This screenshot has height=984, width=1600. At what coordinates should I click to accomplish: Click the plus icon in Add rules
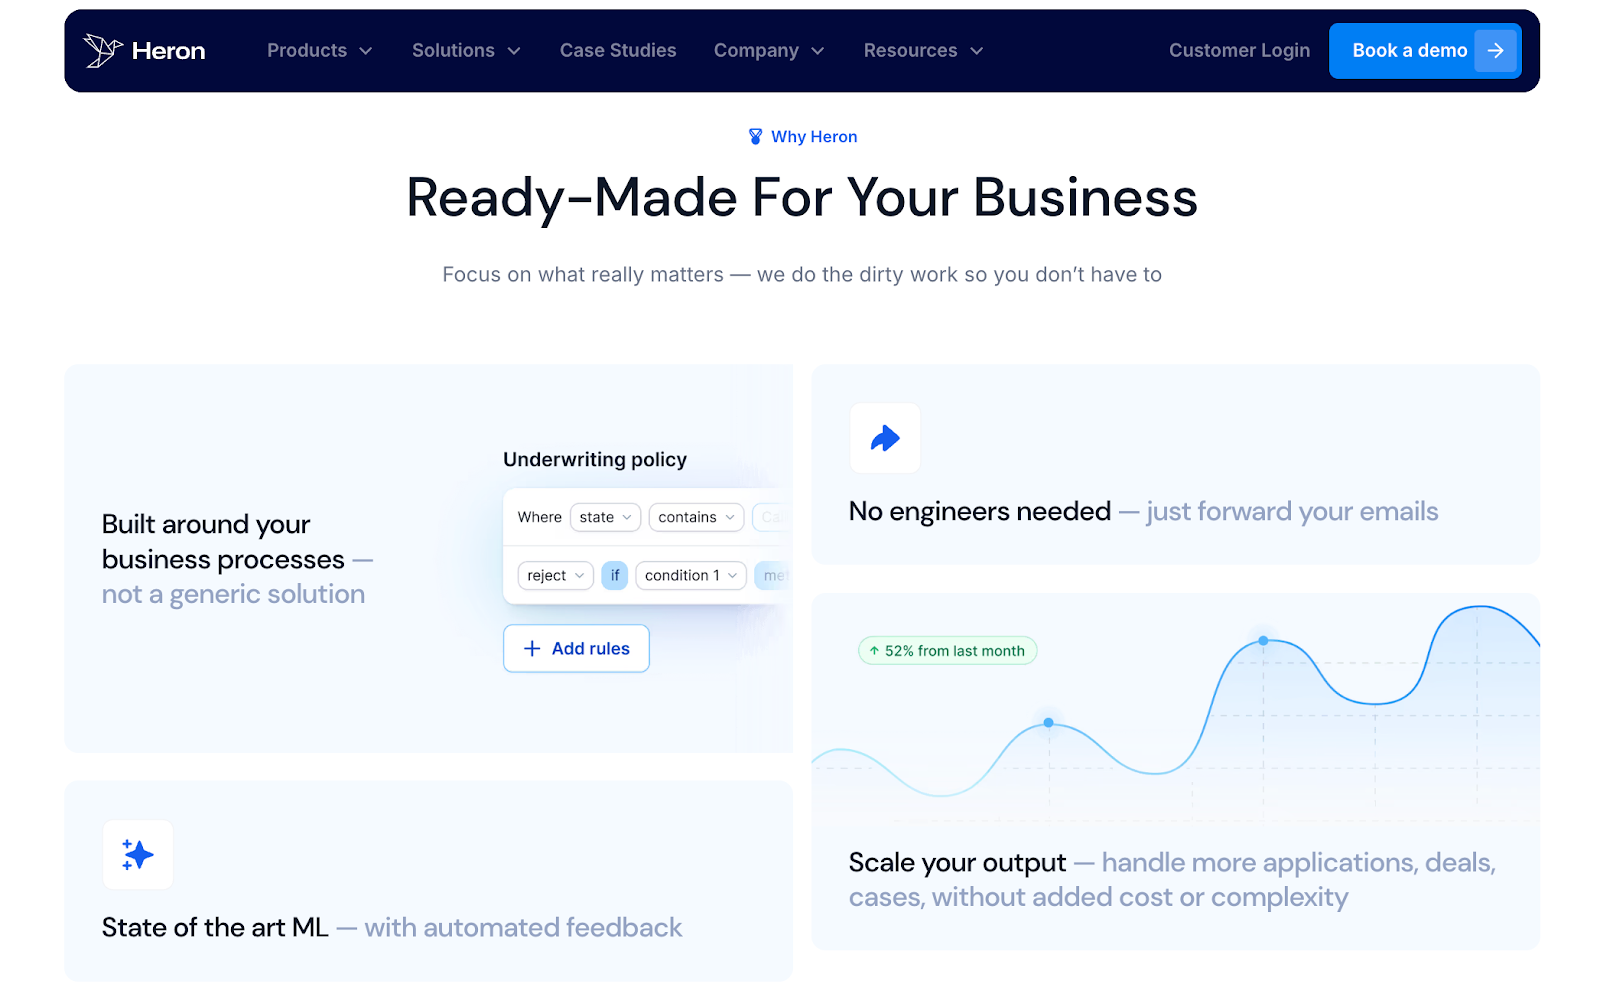click(x=532, y=648)
